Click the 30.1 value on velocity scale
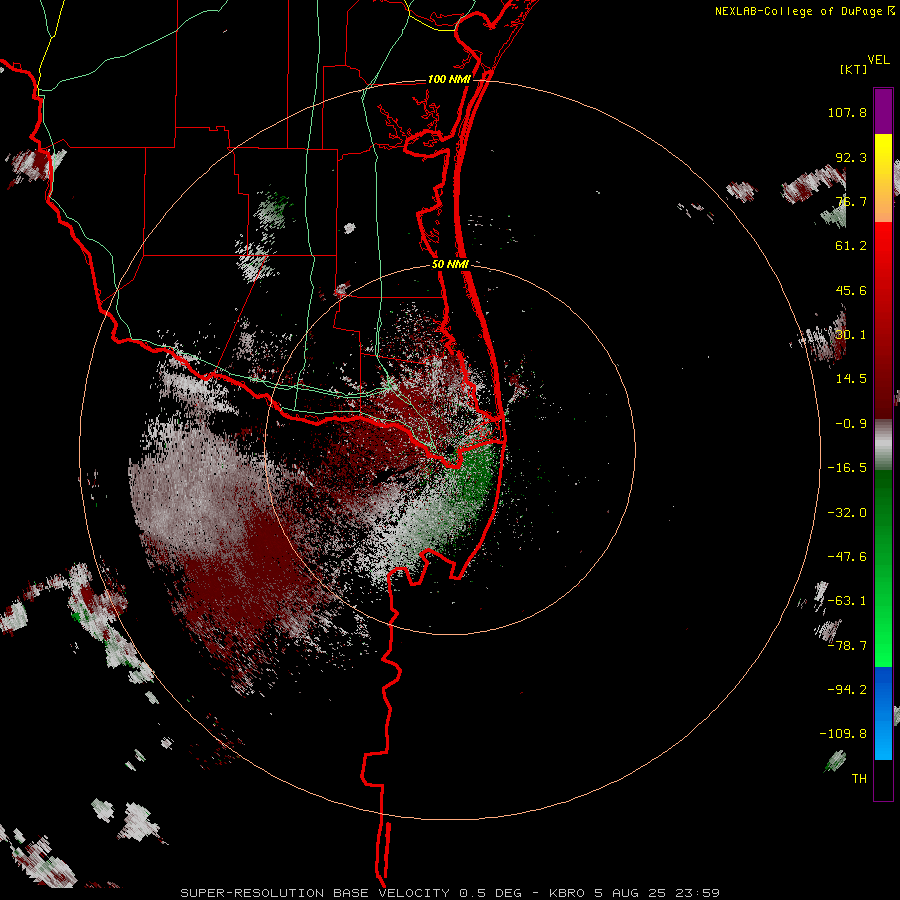The image size is (900, 900). coord(851,335)
